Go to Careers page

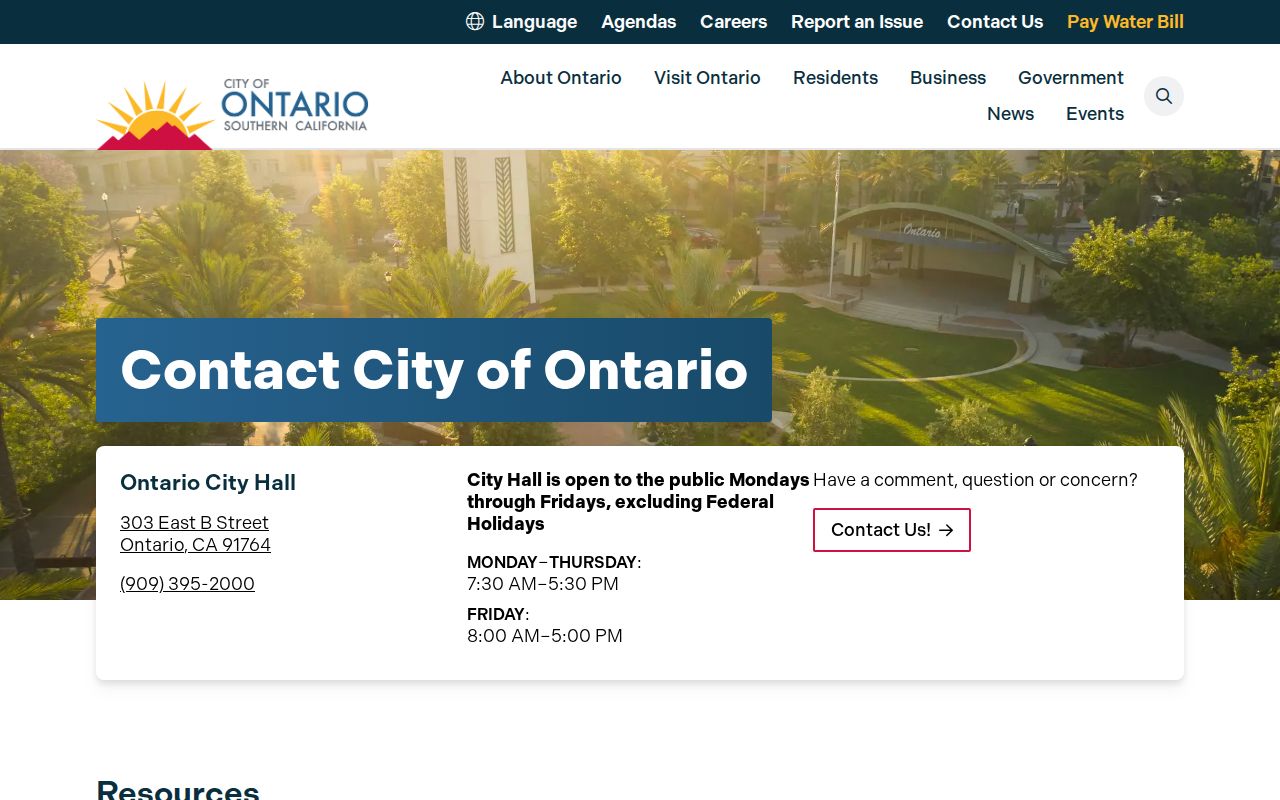coord(733,22)
